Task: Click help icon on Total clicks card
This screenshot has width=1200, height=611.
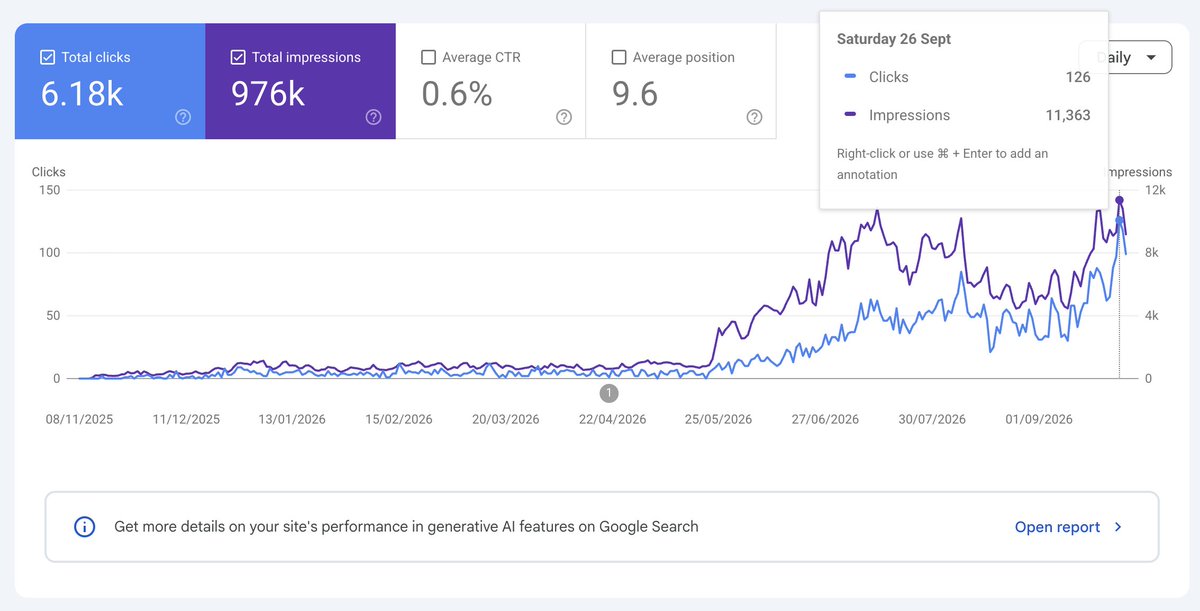Action: (183, 117)
